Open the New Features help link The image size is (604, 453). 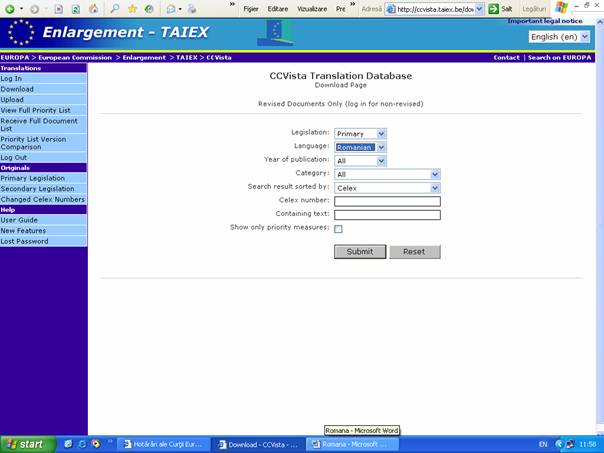coord(43,231)
